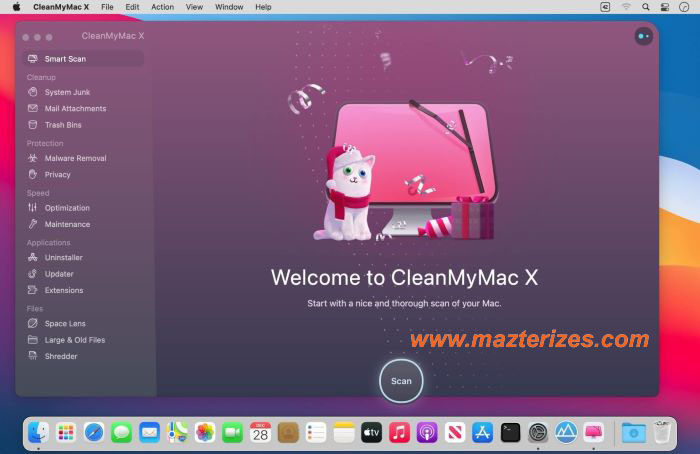Click the Trash Bins icon
Screen dimensions: 700x454
click(33, 125)
